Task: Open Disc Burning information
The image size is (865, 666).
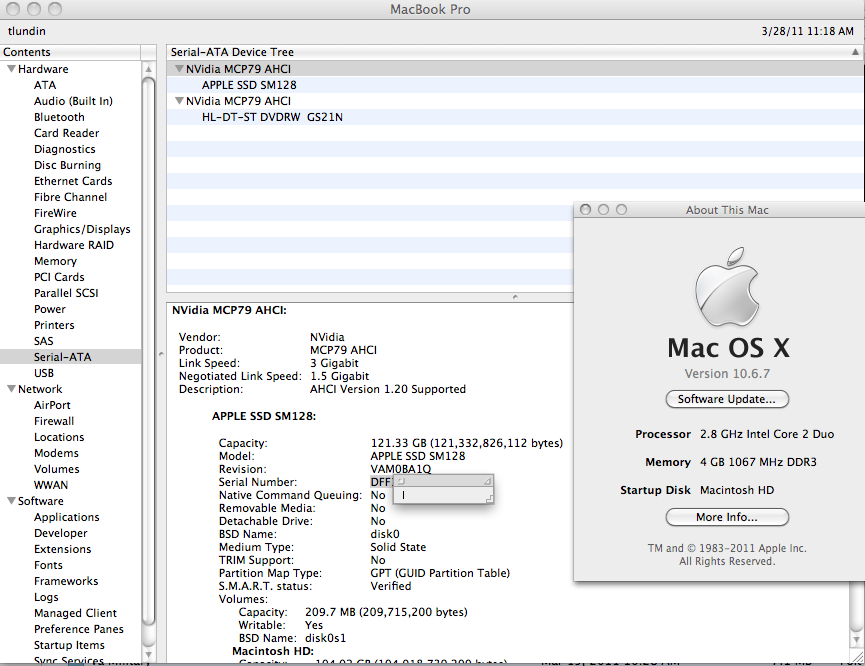Action: (x=67, y=165)
